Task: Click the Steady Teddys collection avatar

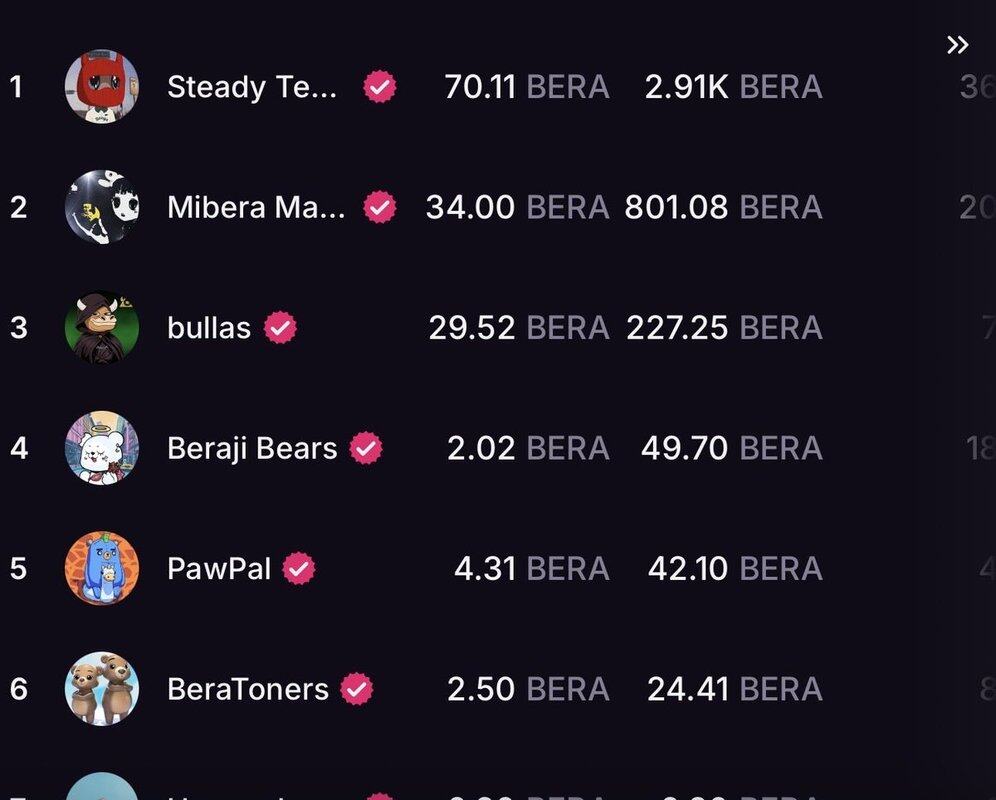Action: tap(102, 87)
